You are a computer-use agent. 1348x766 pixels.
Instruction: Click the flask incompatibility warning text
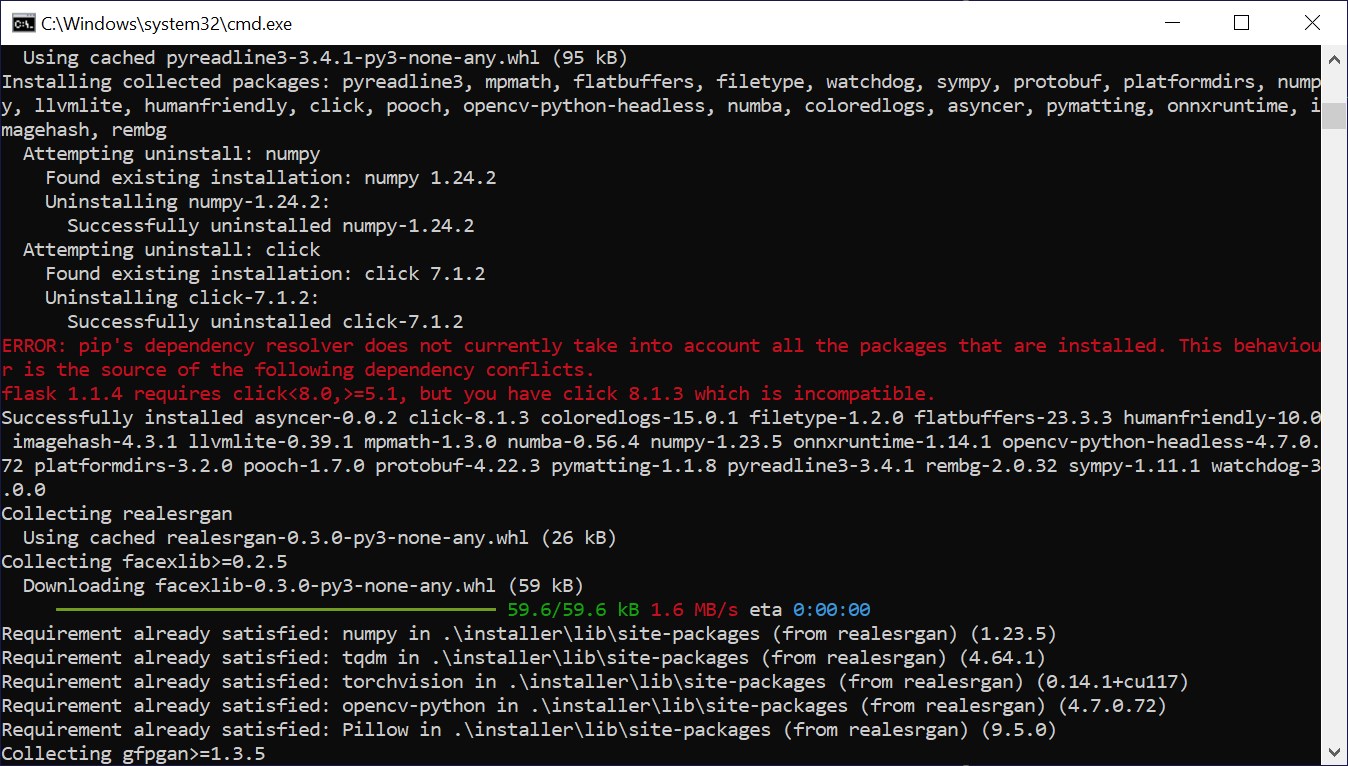point(470,393)
